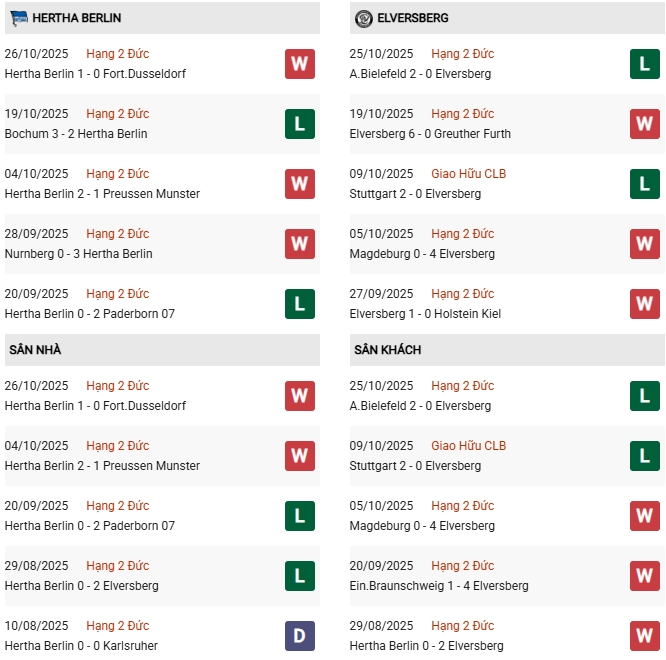Screen dimensions: 666x660
Task: Open Hạng 2 Đức link above the Bochum match
Action: pyautogui.click(x=118, y=114)
